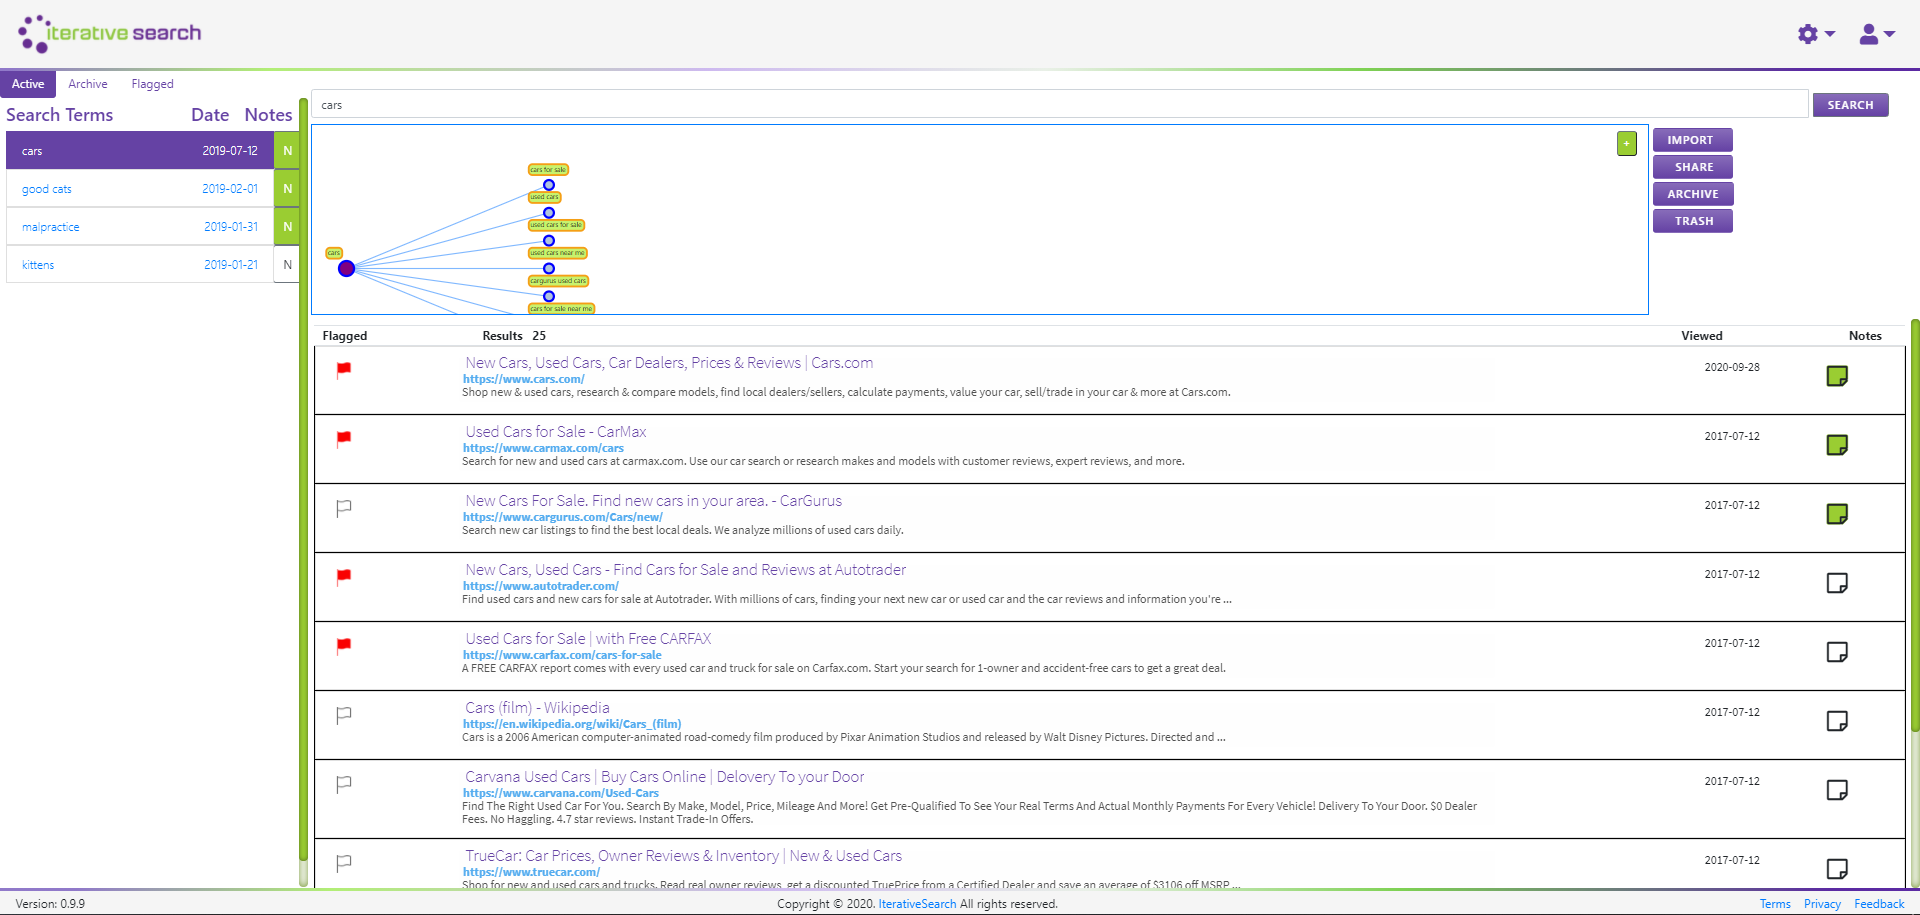The width and height of the screenshot is (1920, 915).
Task: Open the Privacy footer link
Action: [1822, 904]
